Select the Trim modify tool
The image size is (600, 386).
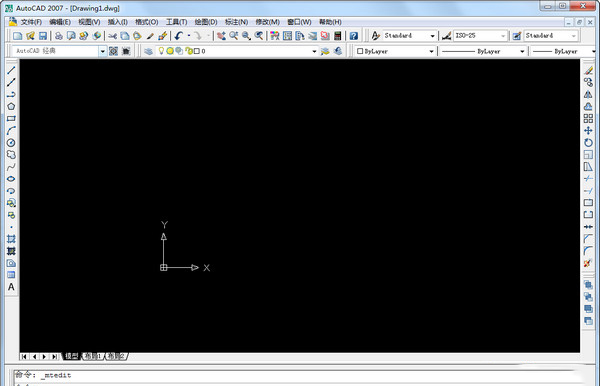point(589,179)
